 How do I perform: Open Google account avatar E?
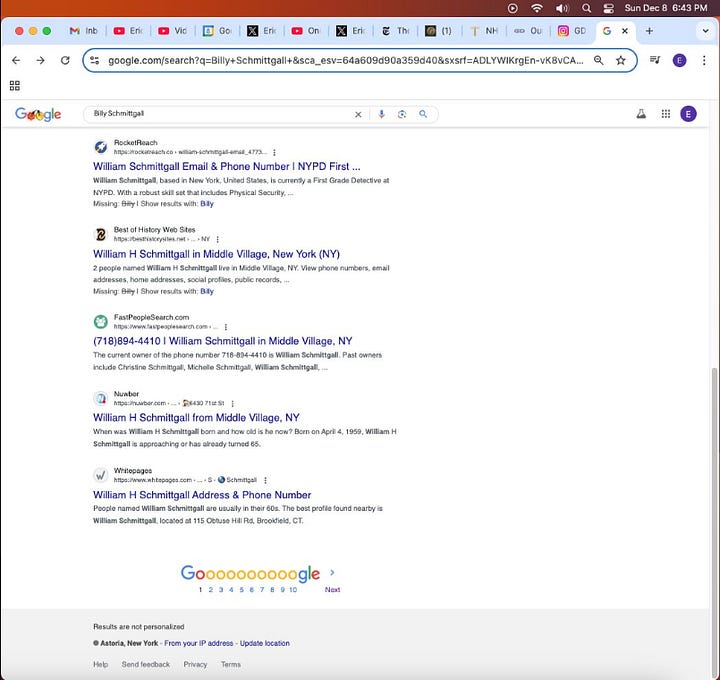tap(688, 114)
